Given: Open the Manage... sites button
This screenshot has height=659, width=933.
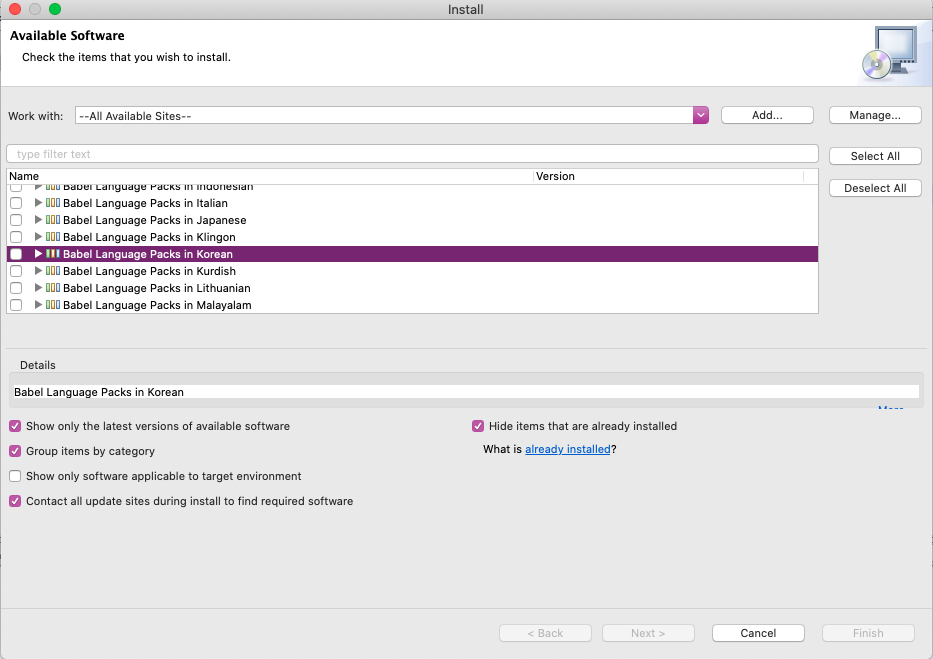Looking at the screenshot, I should pos(875,115).
